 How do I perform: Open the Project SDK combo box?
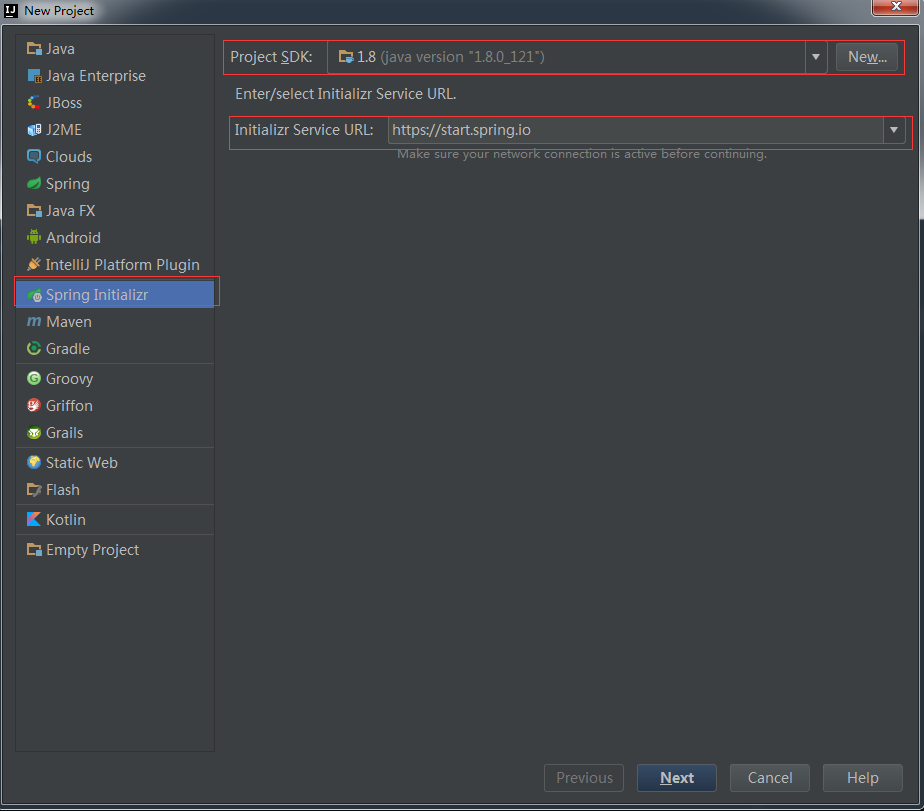(577, 57)
